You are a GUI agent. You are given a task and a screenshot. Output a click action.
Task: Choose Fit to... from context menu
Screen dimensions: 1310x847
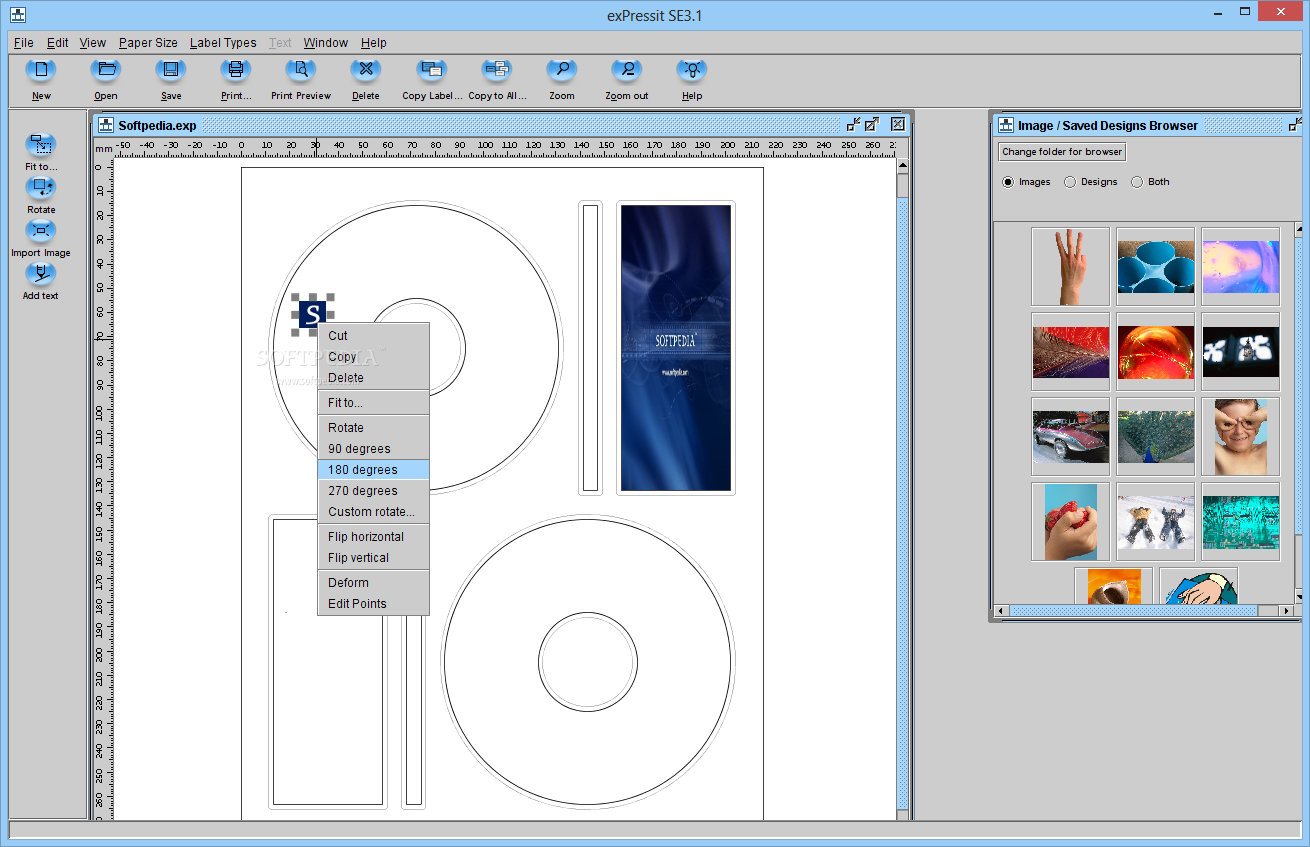click(373, 403)
